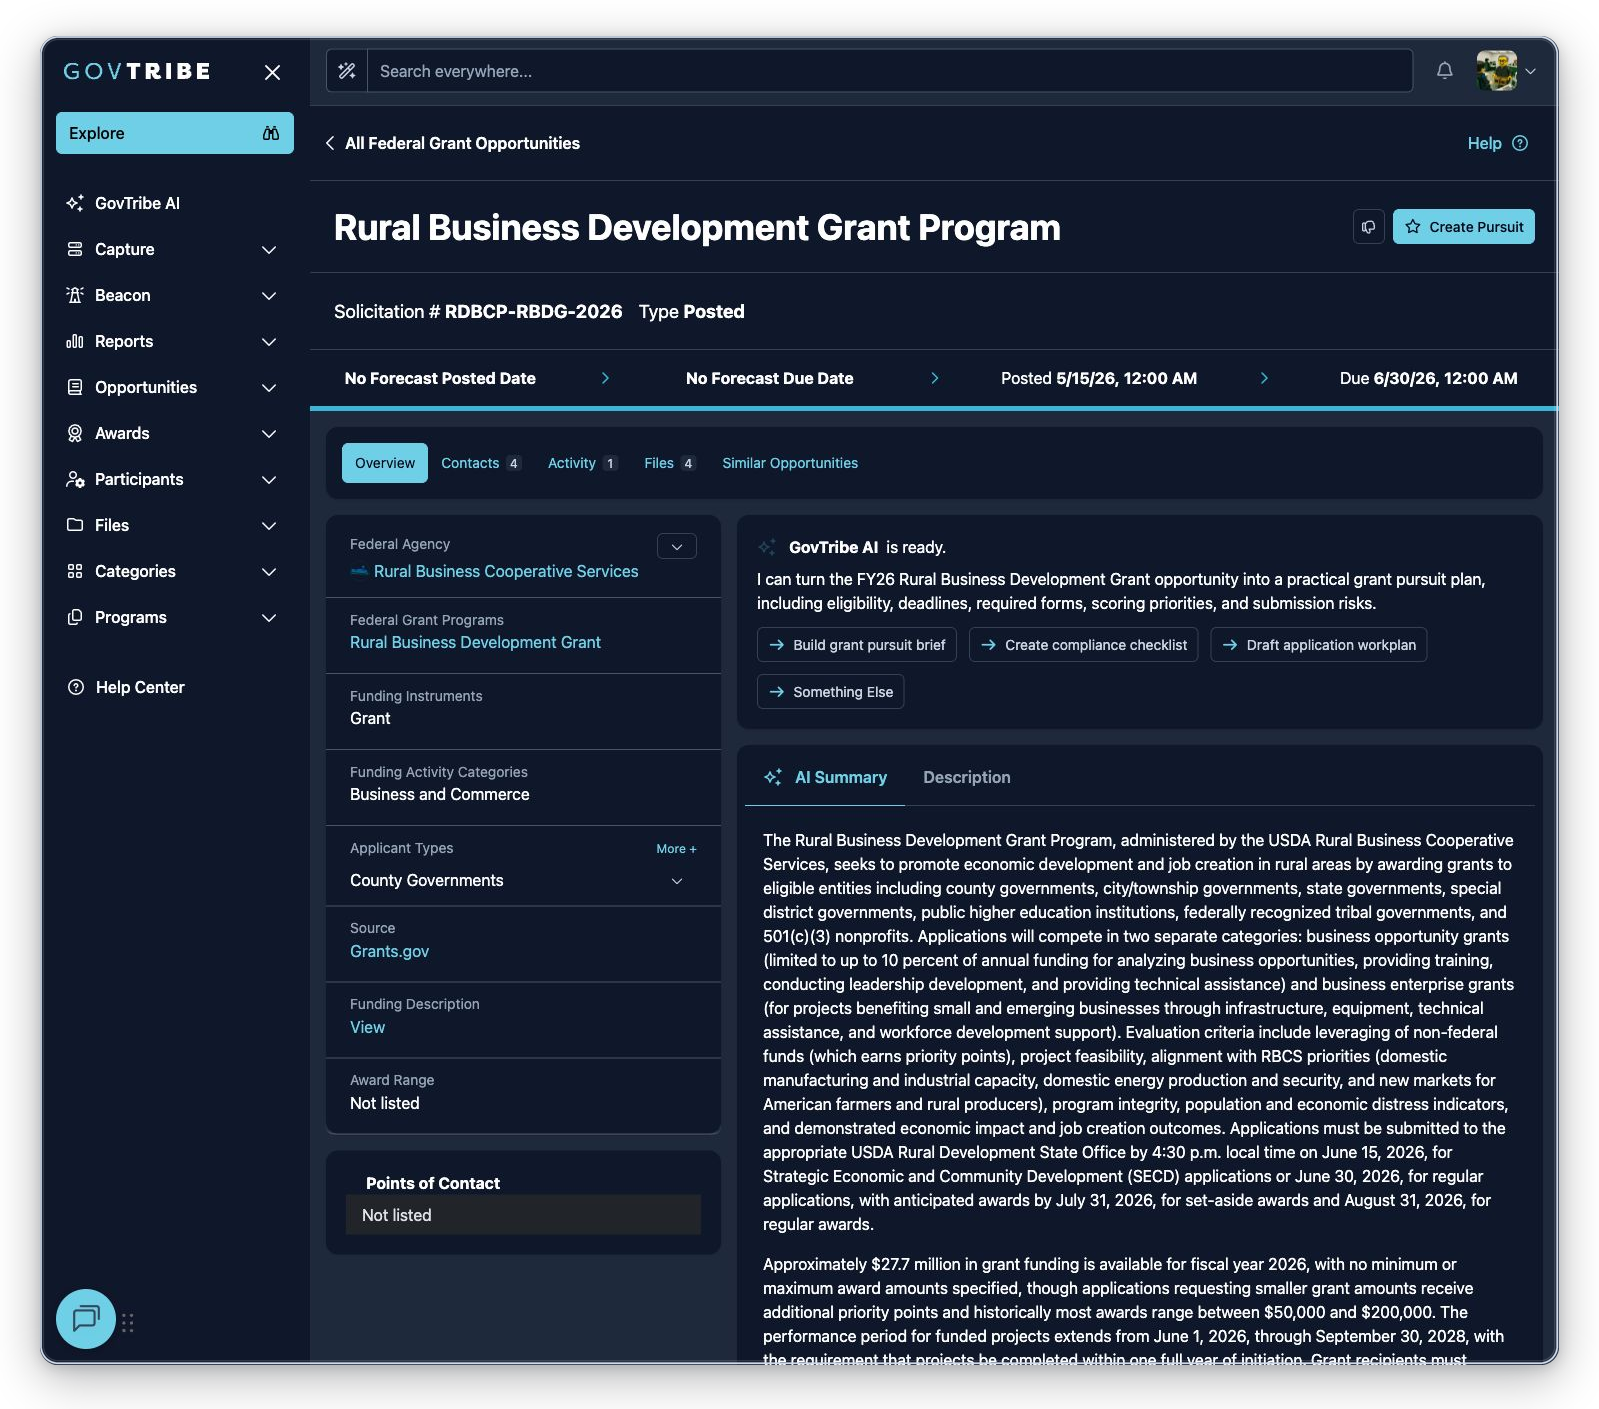Open Help Center question mark icon
Image resolution: width=1599 pixels, height=1409 pixels.
click(x=75, y=687)
